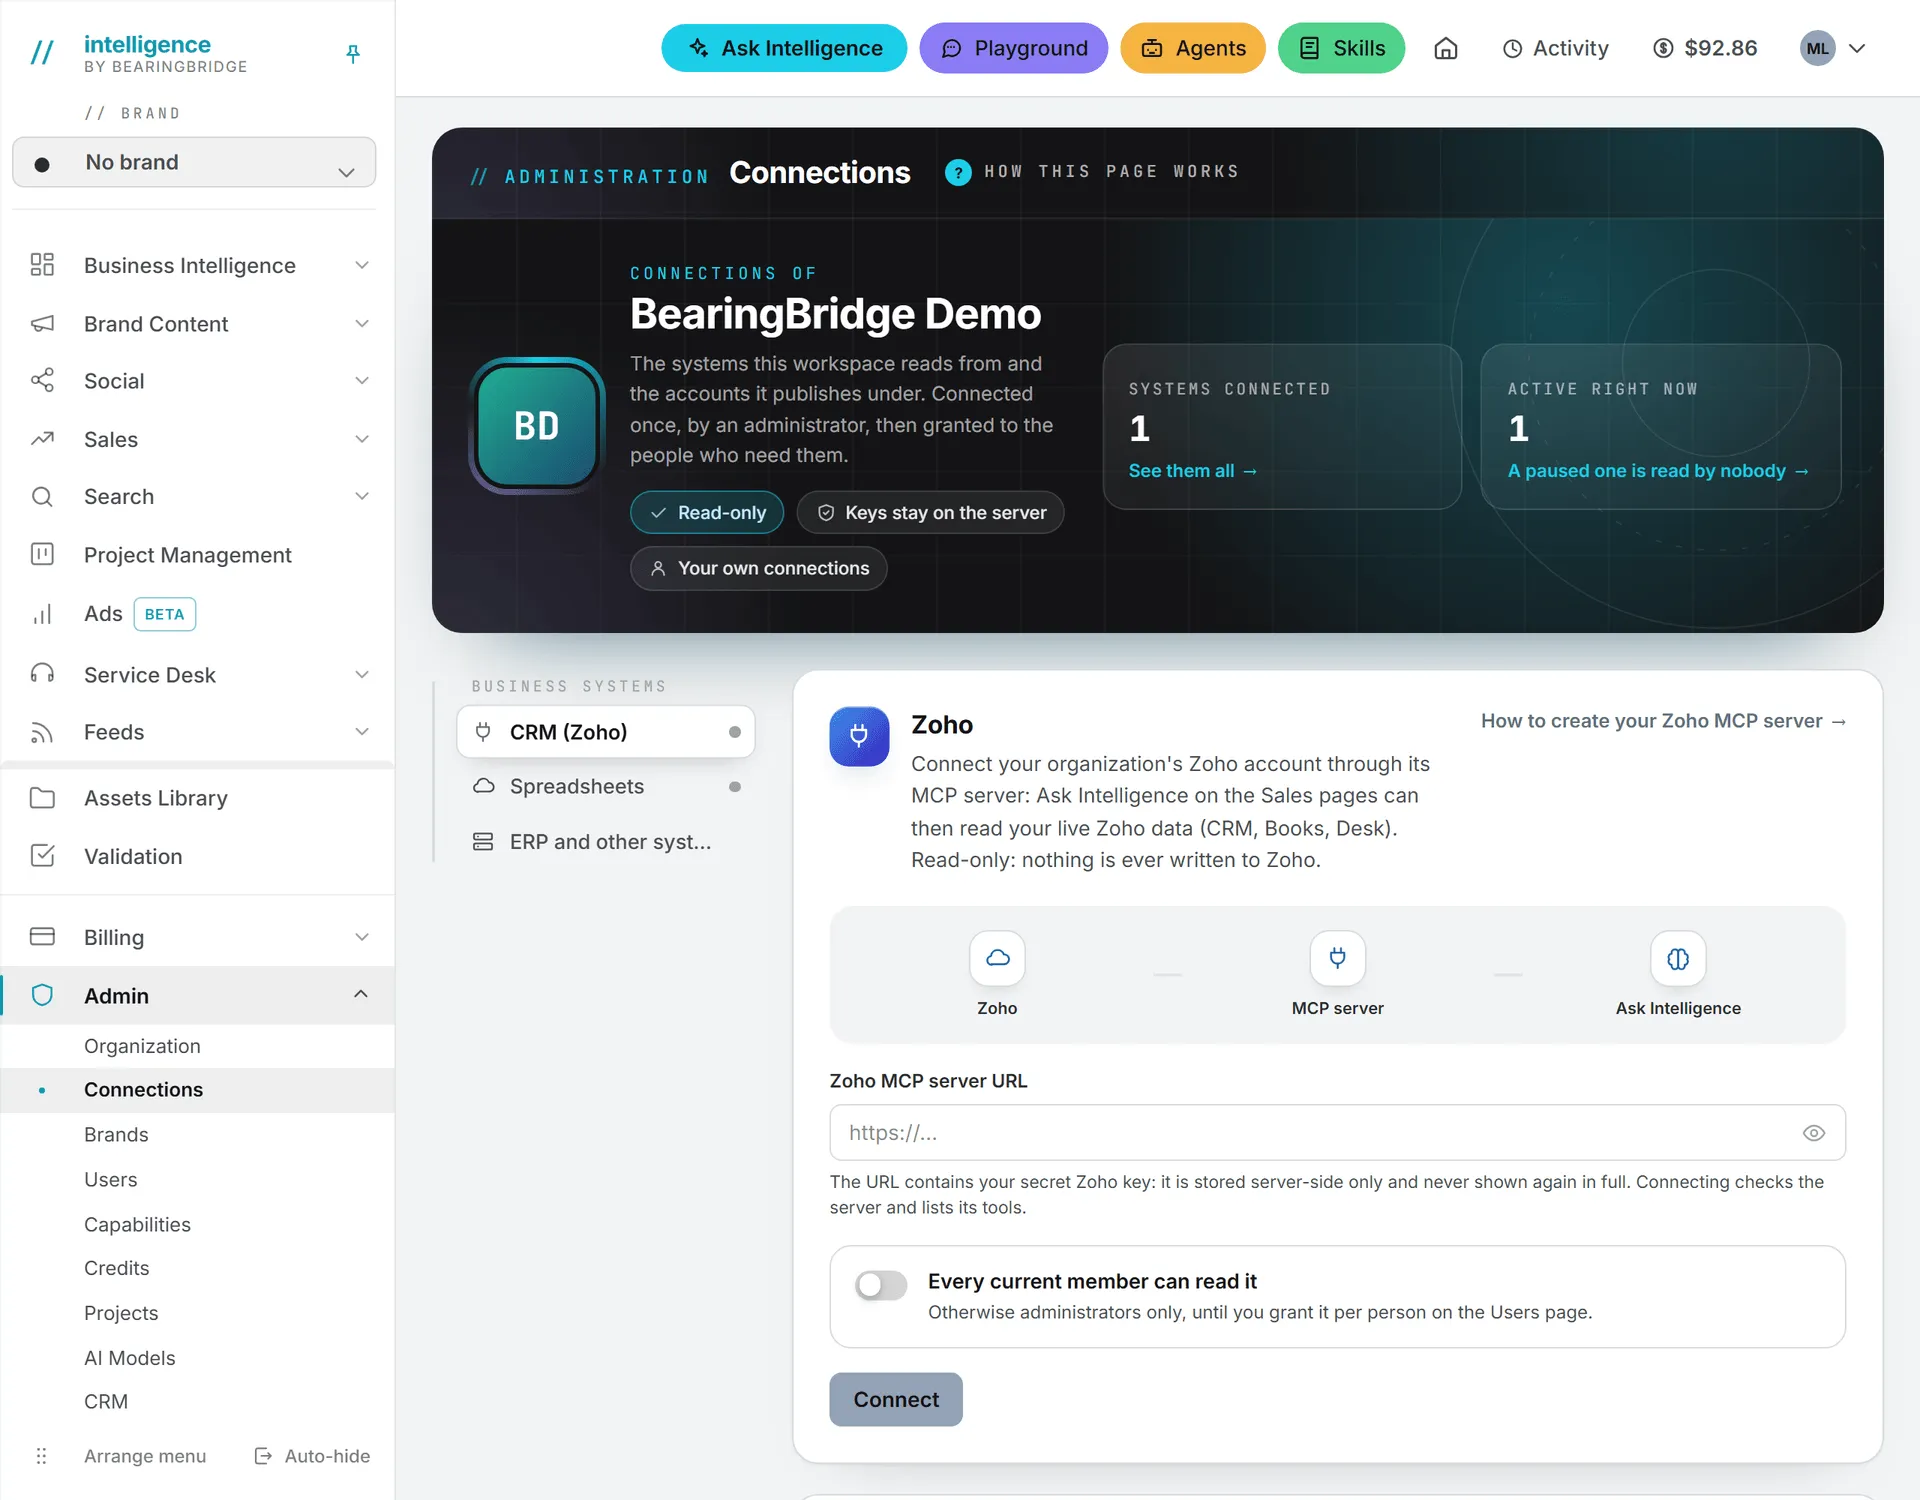Open the Skills page

tap(1341, 48)
